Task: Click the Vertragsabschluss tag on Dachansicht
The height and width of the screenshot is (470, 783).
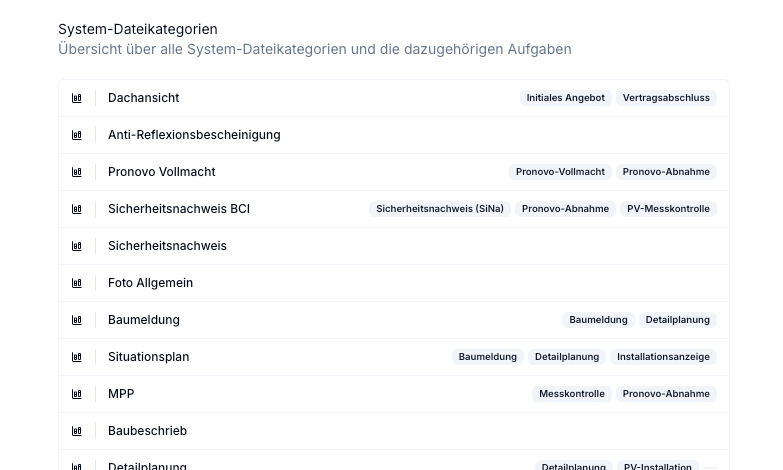Action: tap(666, 98)
